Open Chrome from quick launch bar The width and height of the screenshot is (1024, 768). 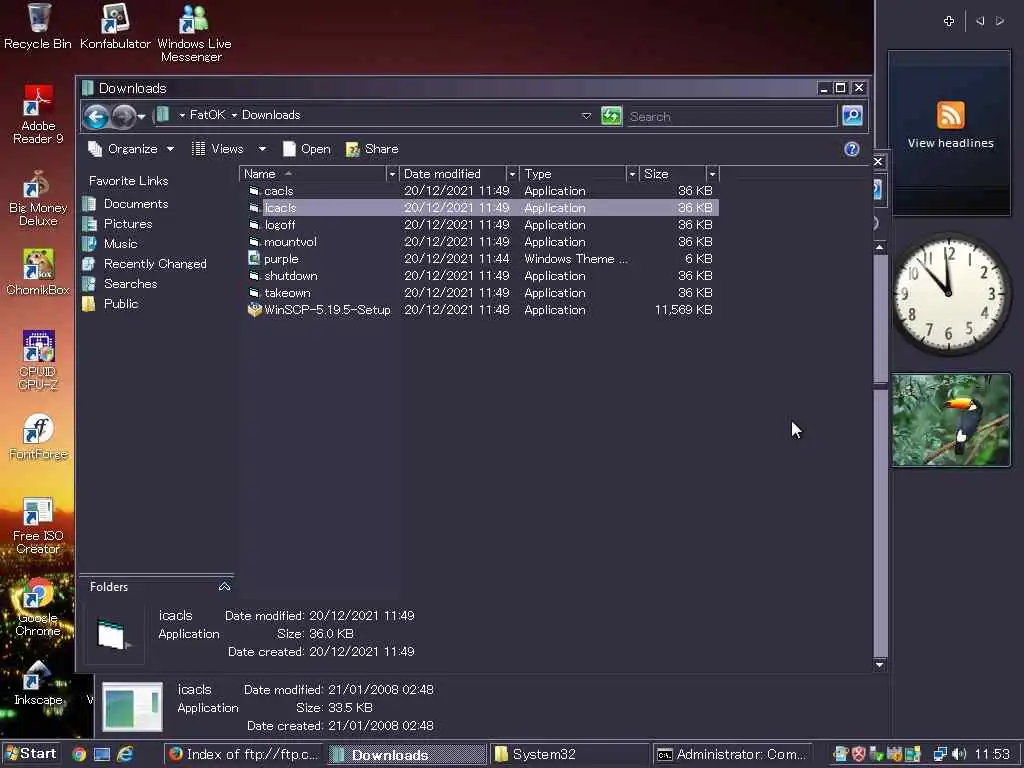tap(79, 754)
